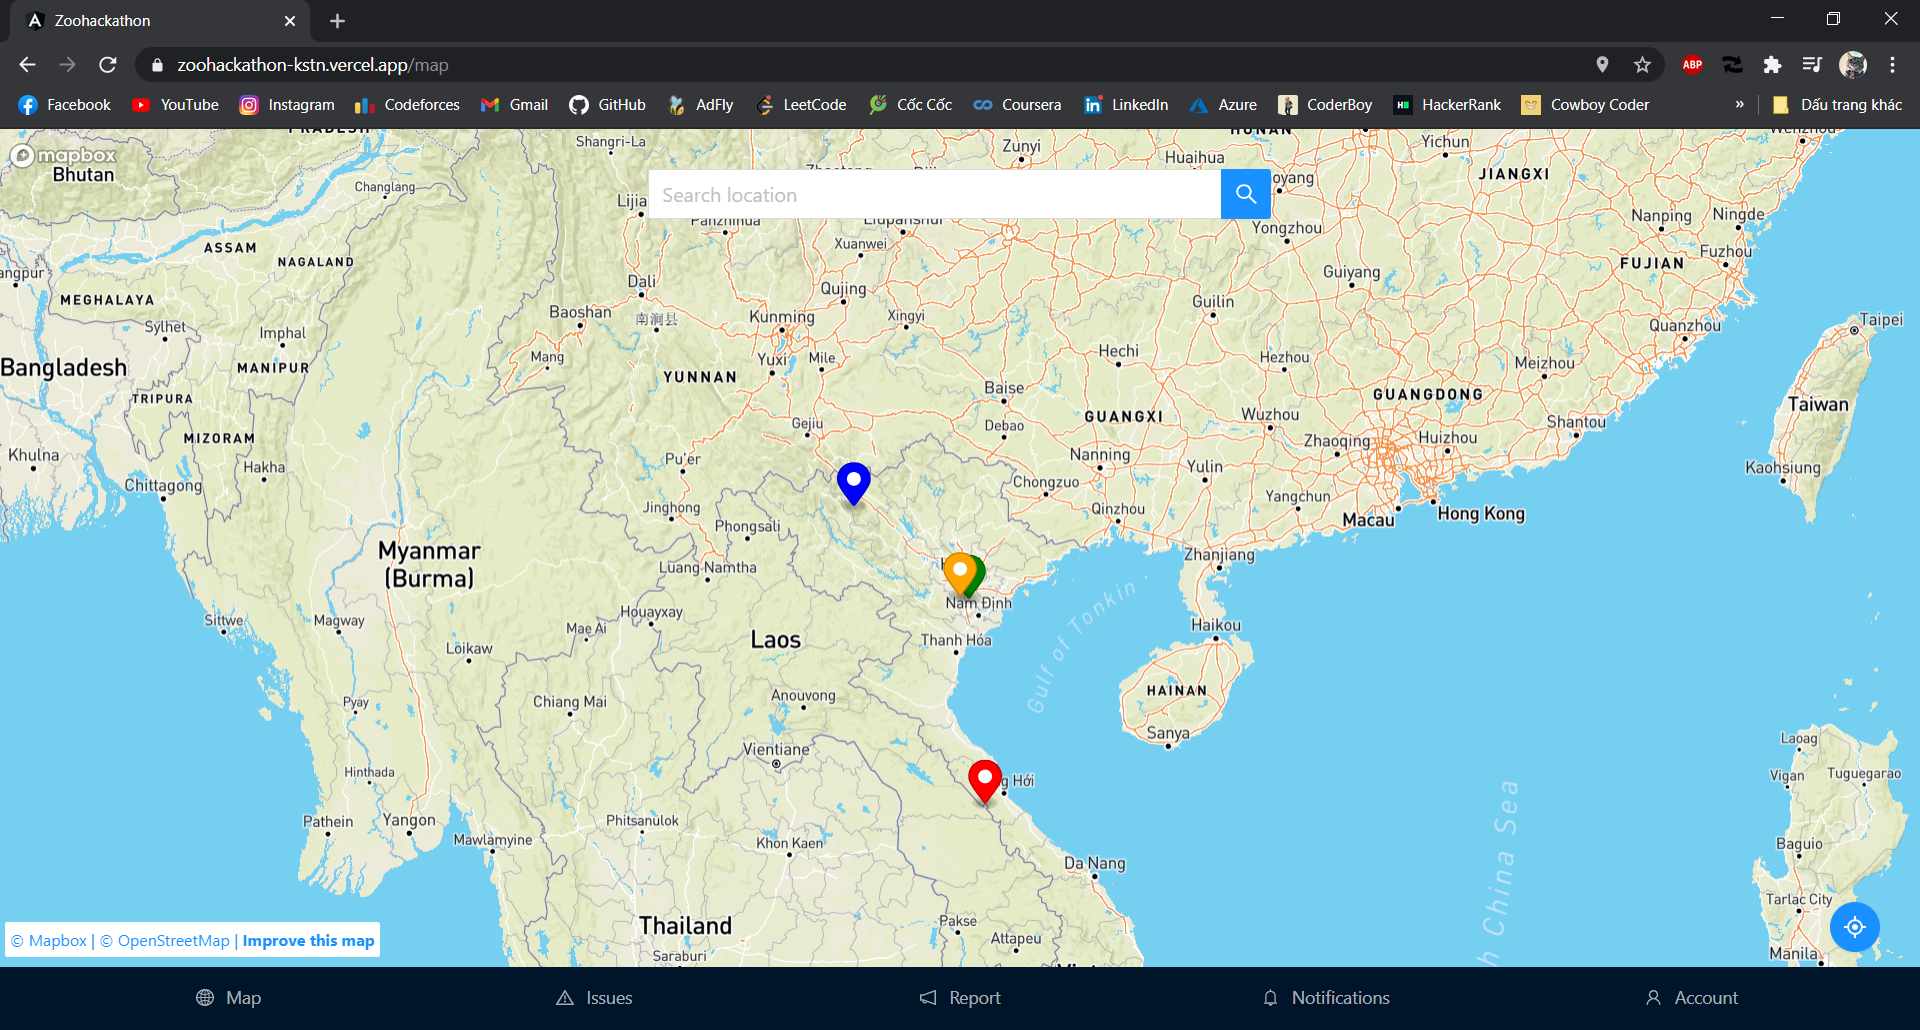Go back in browser history

tap(27, 65)
